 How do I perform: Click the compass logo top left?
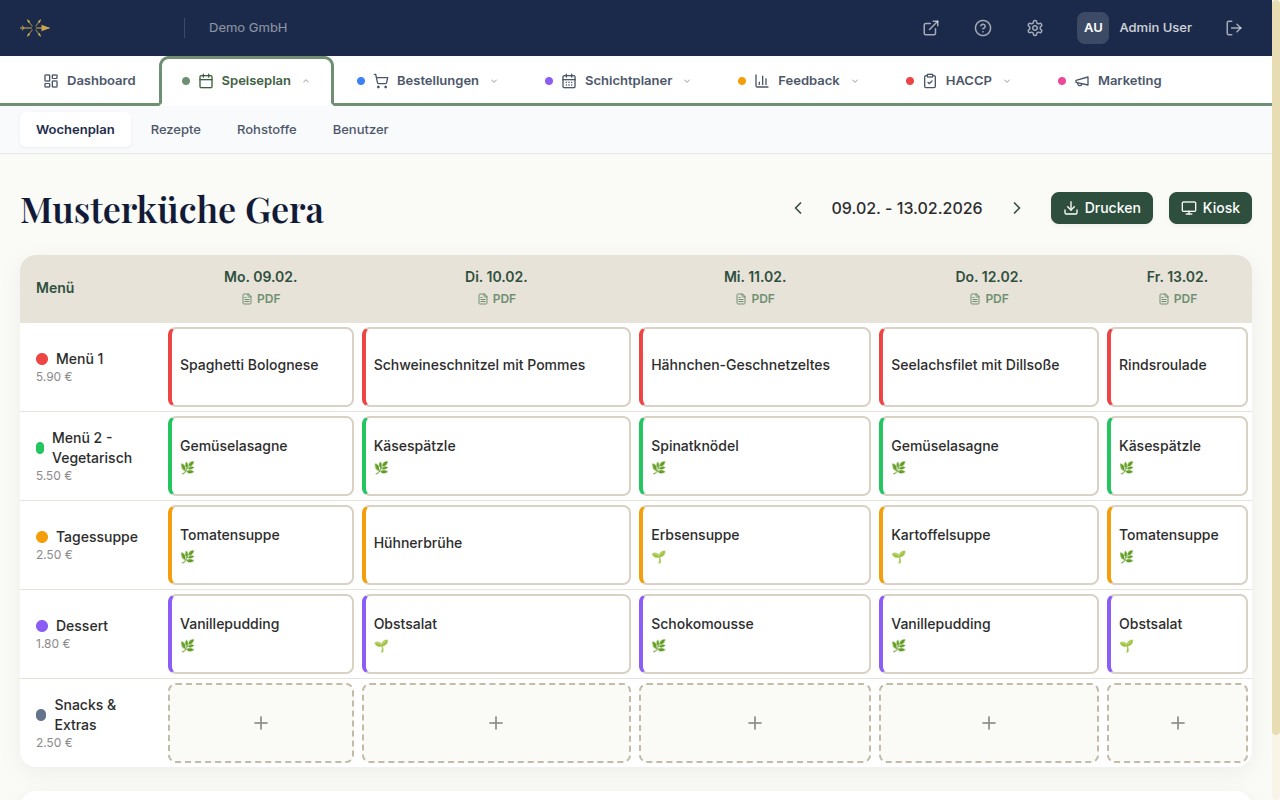(x=36, y=27)
